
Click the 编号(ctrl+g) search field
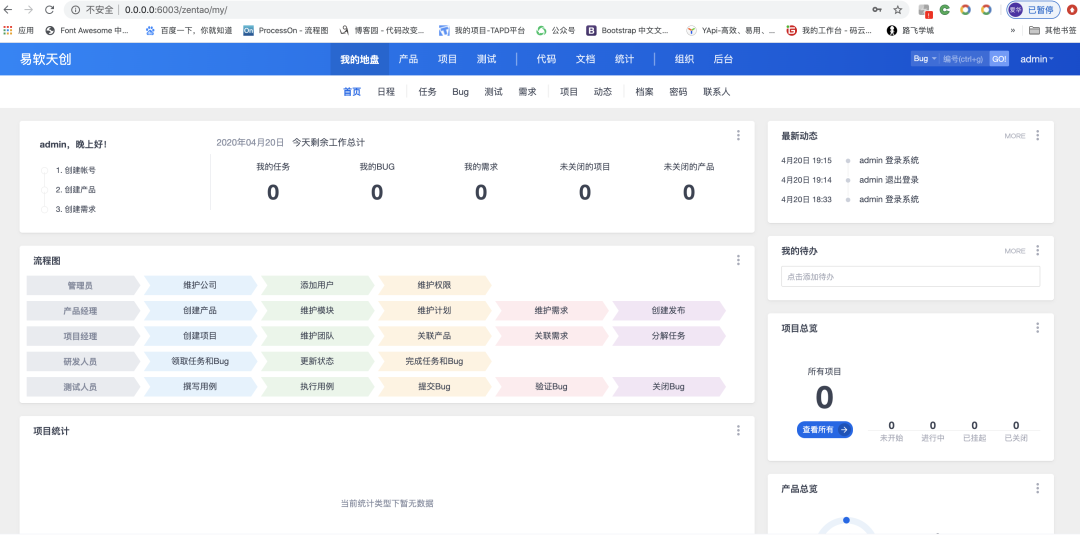pos(964,59)
